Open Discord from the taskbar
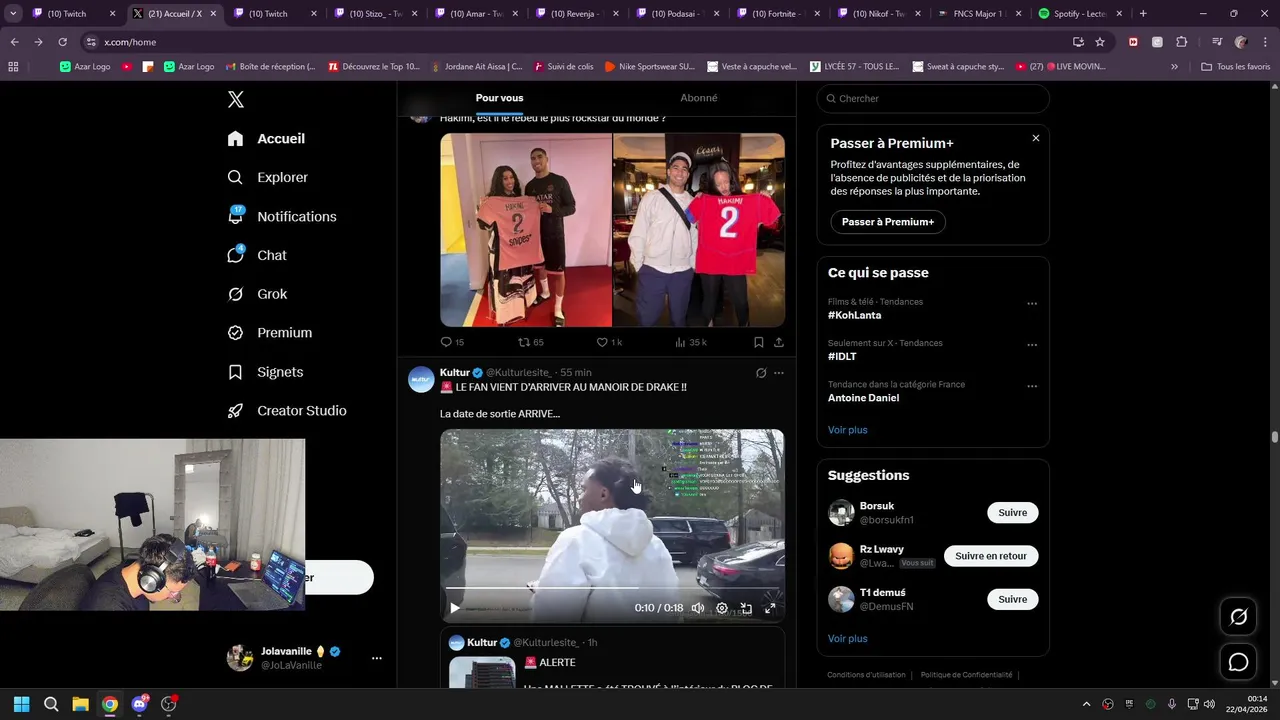The width and height of the screenshot is (1280, 720). click(x=139, y=704)
